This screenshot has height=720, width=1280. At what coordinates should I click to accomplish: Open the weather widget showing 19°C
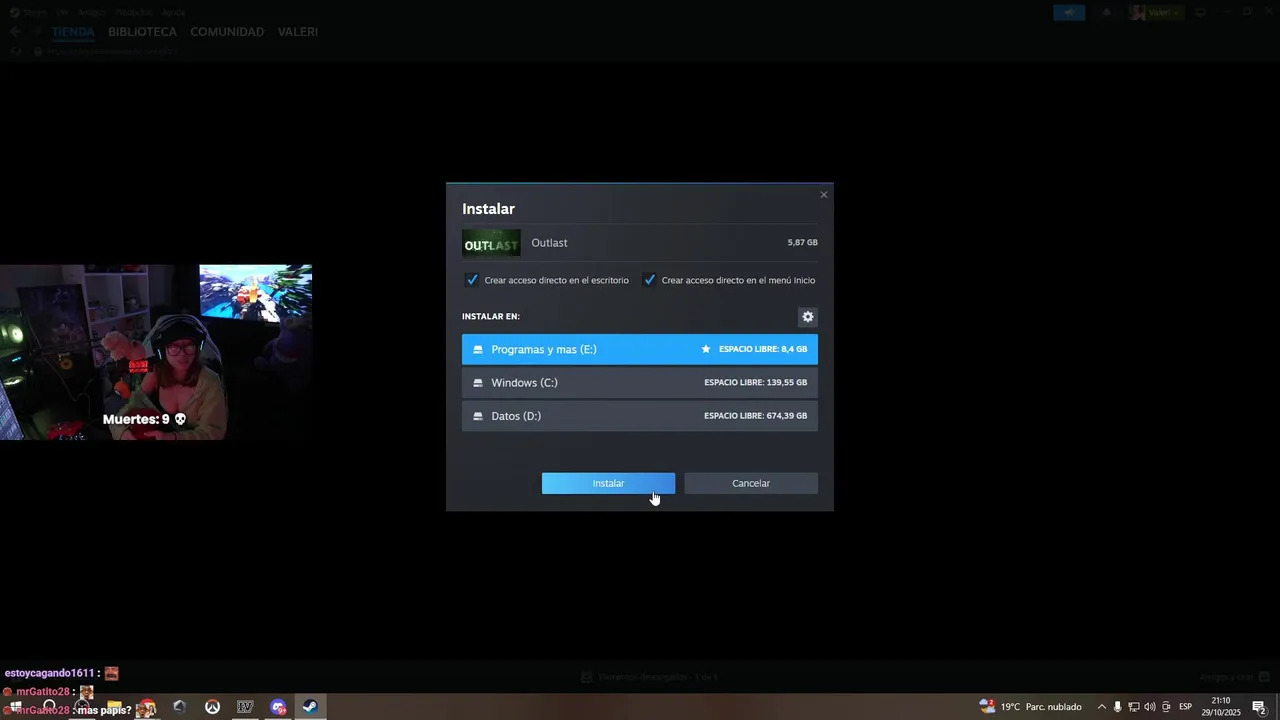coord(1031,707)
